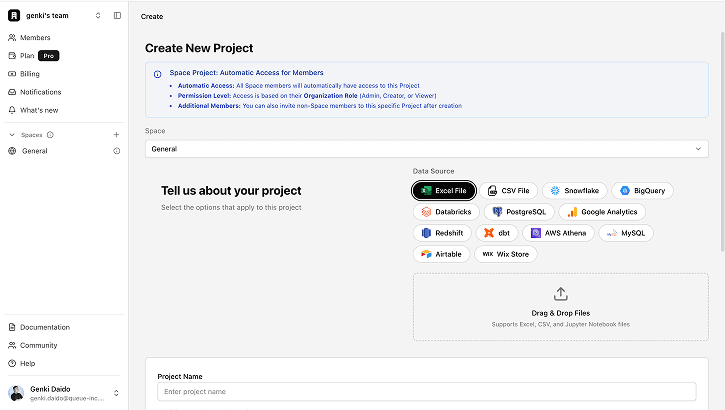This screenshot has width=725, height=410.
Task: Click the Billing card icon in sidebar
Action: pos(12,74)
